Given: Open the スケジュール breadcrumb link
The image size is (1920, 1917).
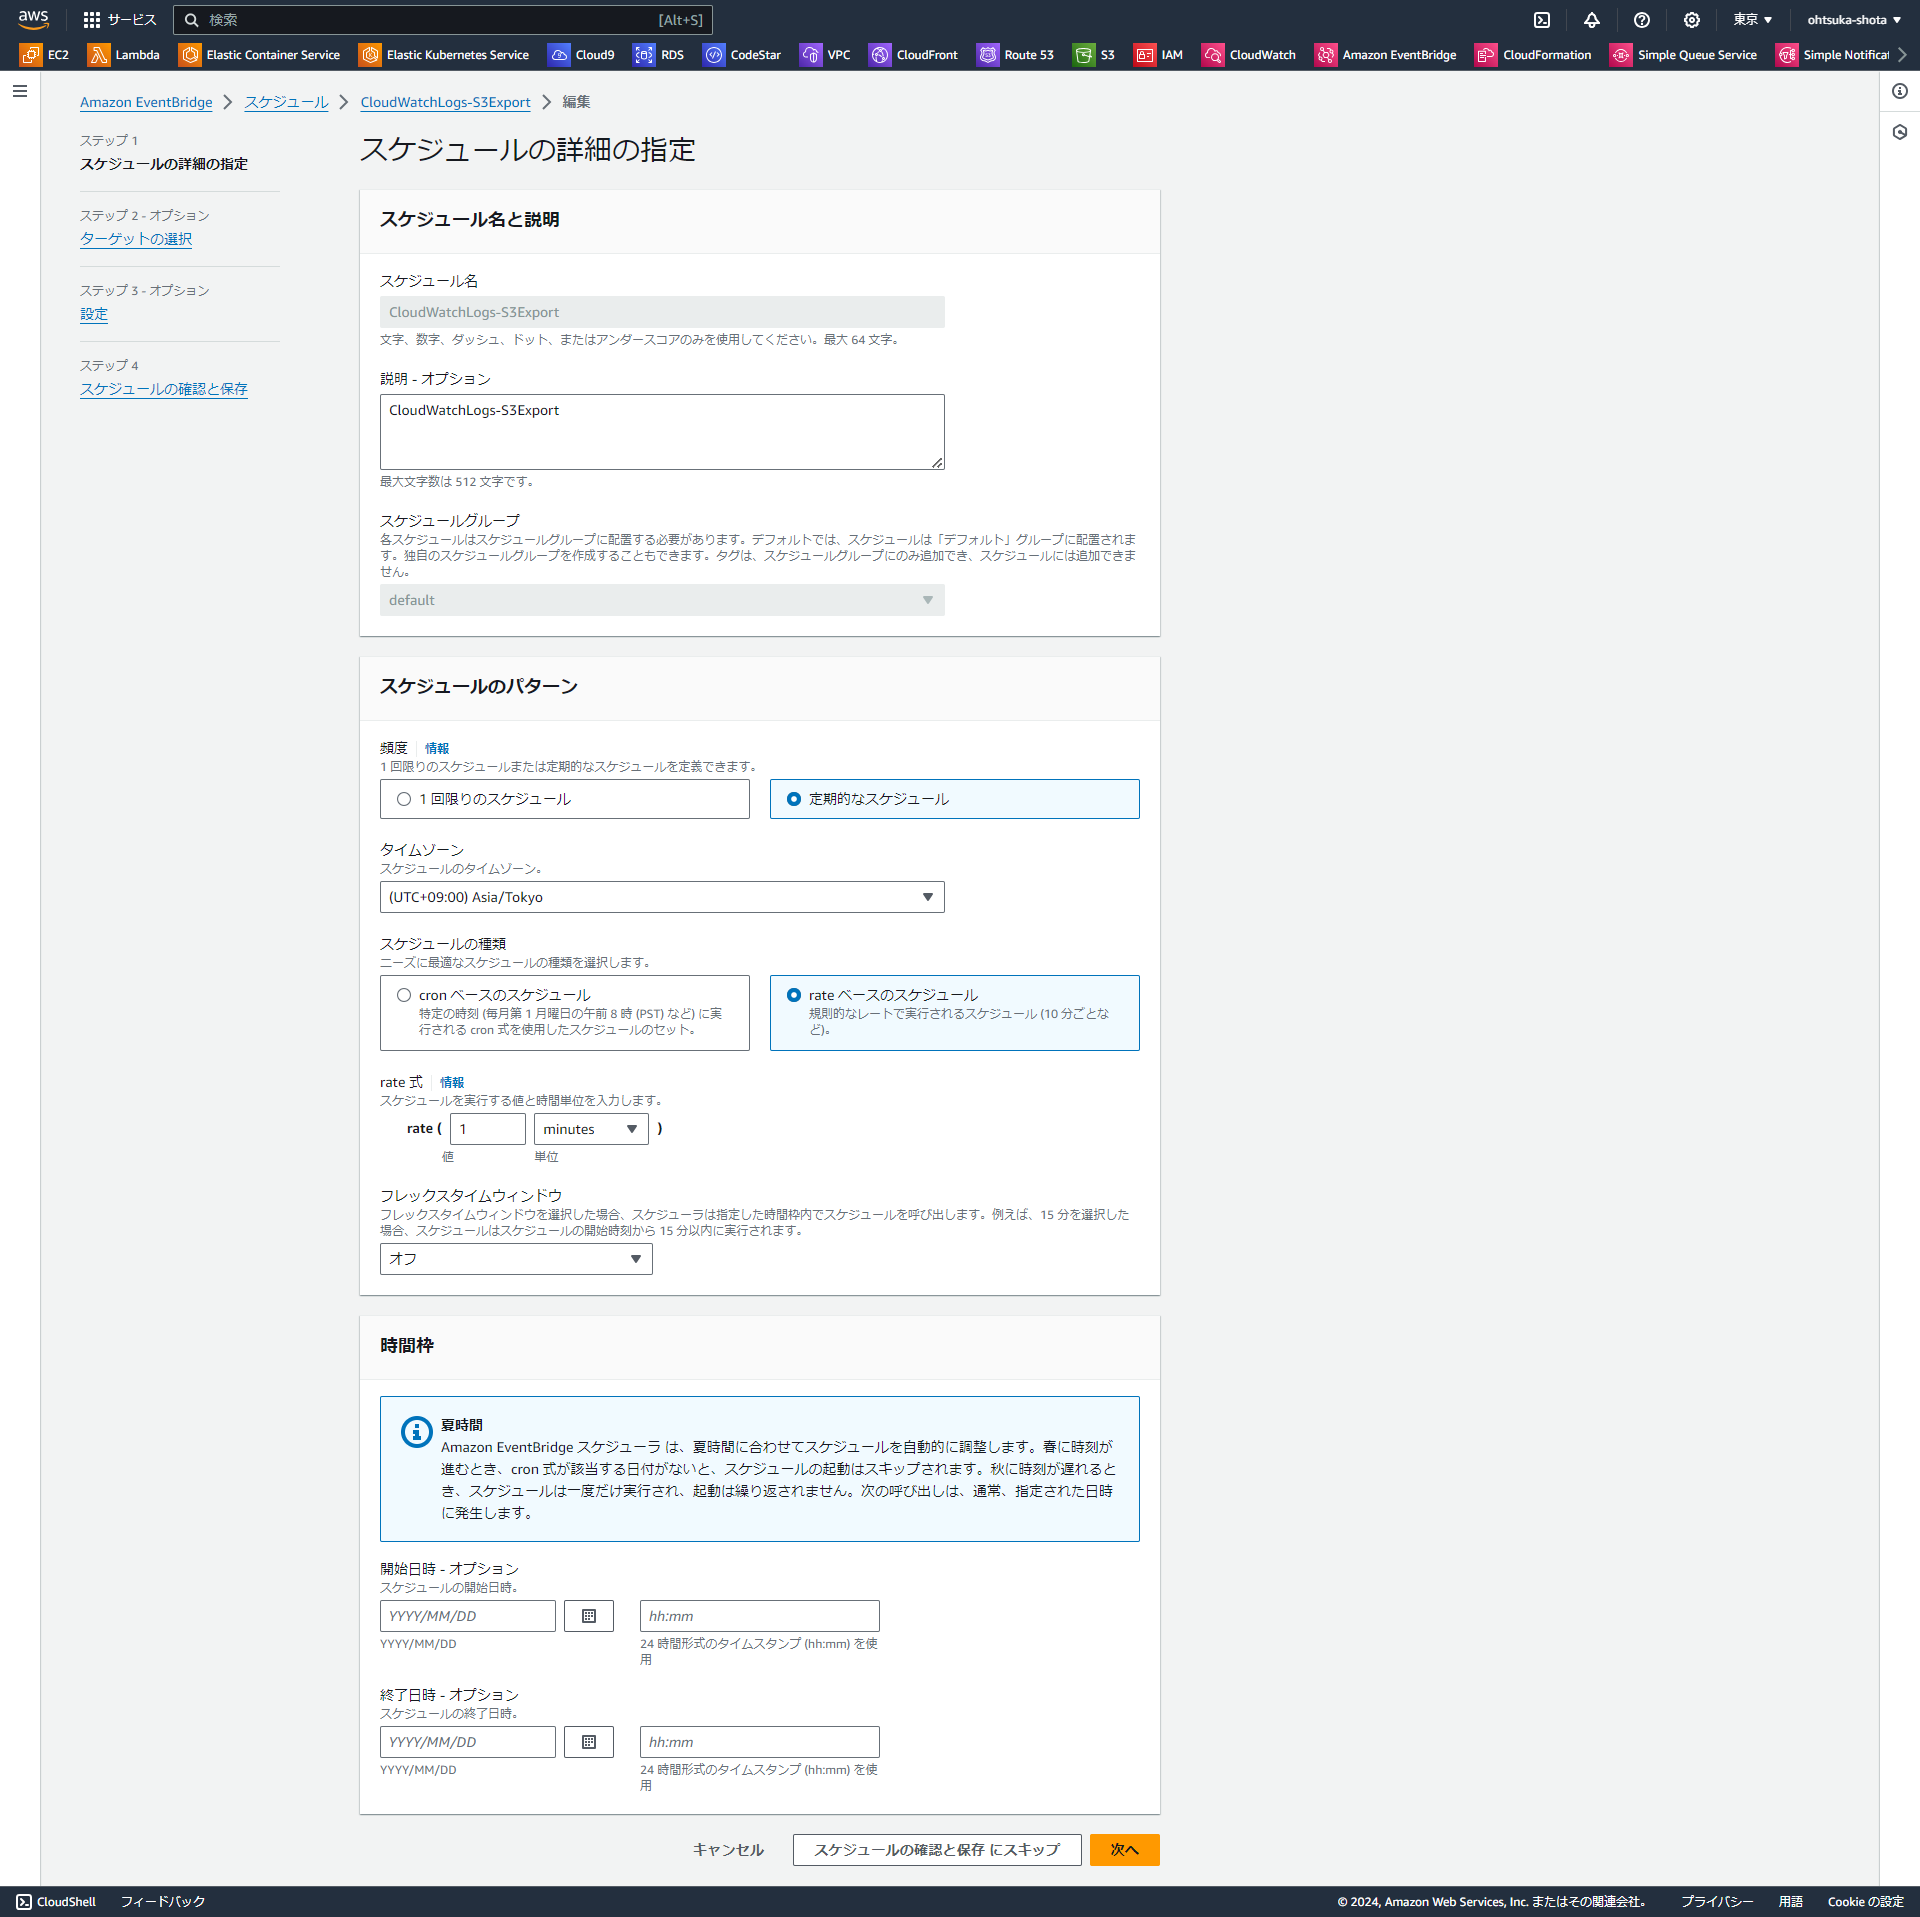Looking at the screenshot, I should (286, 102).
